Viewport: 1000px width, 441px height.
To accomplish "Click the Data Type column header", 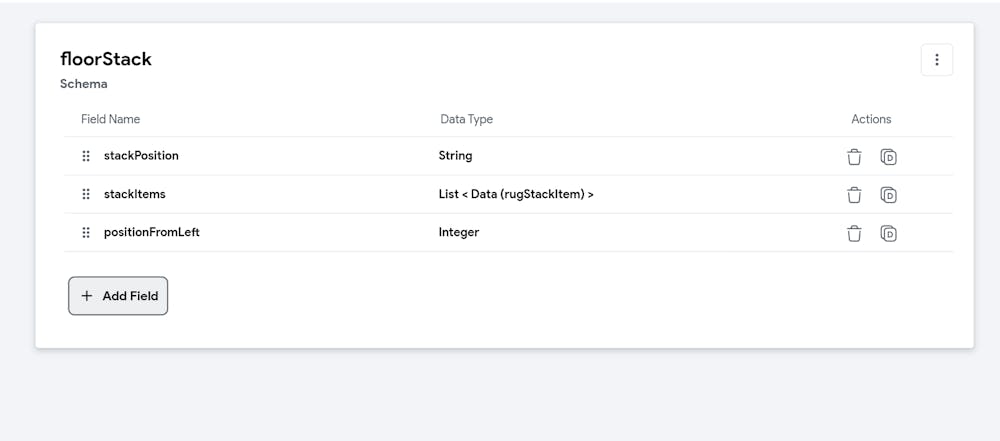I will point(466,119).
